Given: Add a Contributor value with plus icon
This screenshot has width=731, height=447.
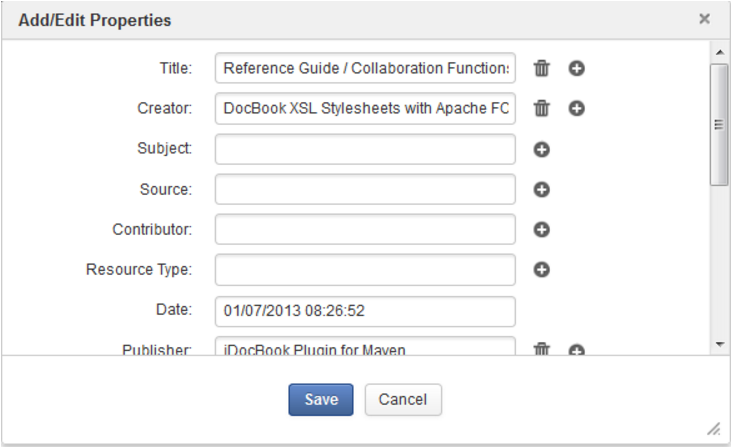Looking at the screenshot, I should tap(541, 229).
